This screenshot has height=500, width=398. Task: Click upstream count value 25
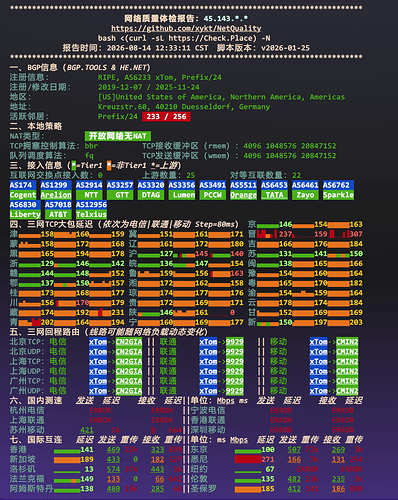click(191, 175)
